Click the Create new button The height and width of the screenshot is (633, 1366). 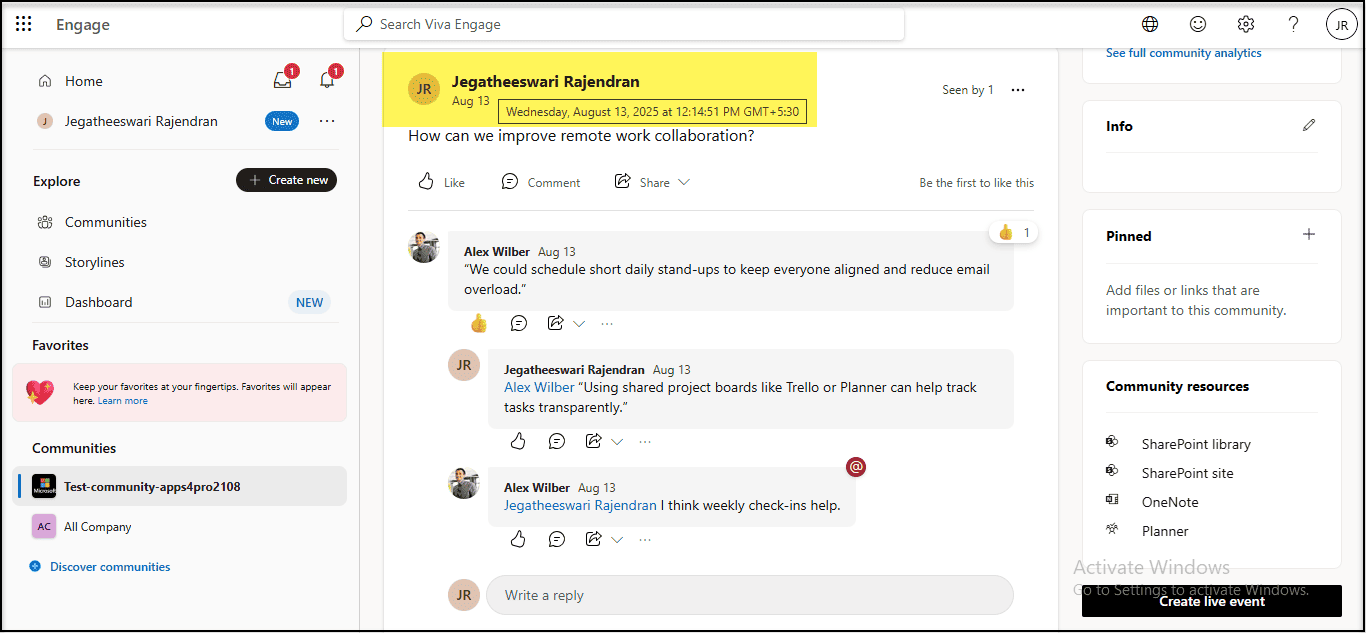(x=287, y=180)
